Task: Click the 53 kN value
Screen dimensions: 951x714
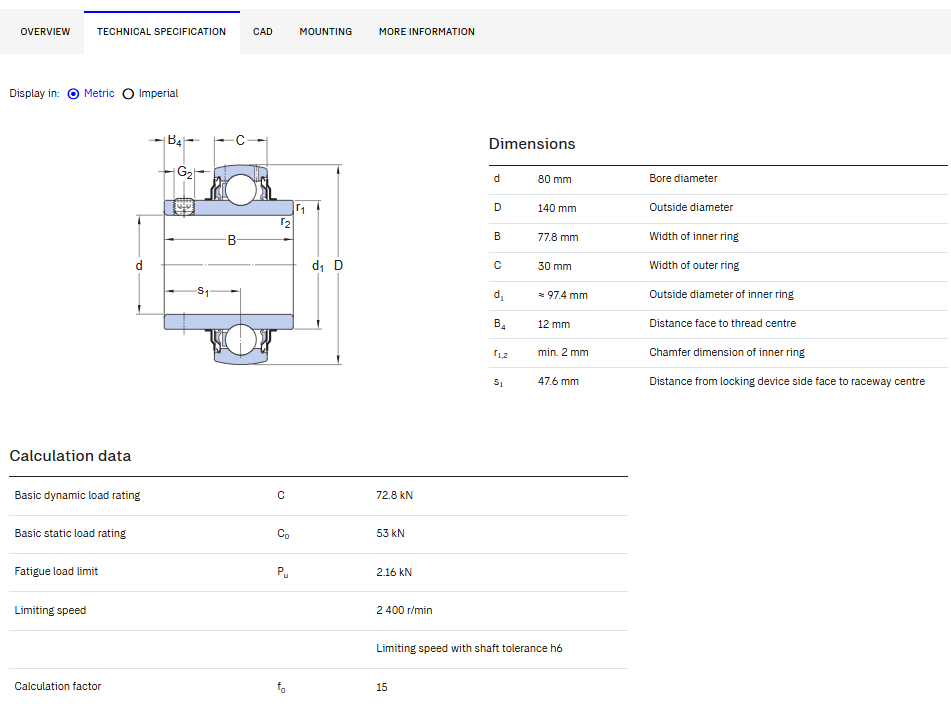Action: tap(390, 533)
